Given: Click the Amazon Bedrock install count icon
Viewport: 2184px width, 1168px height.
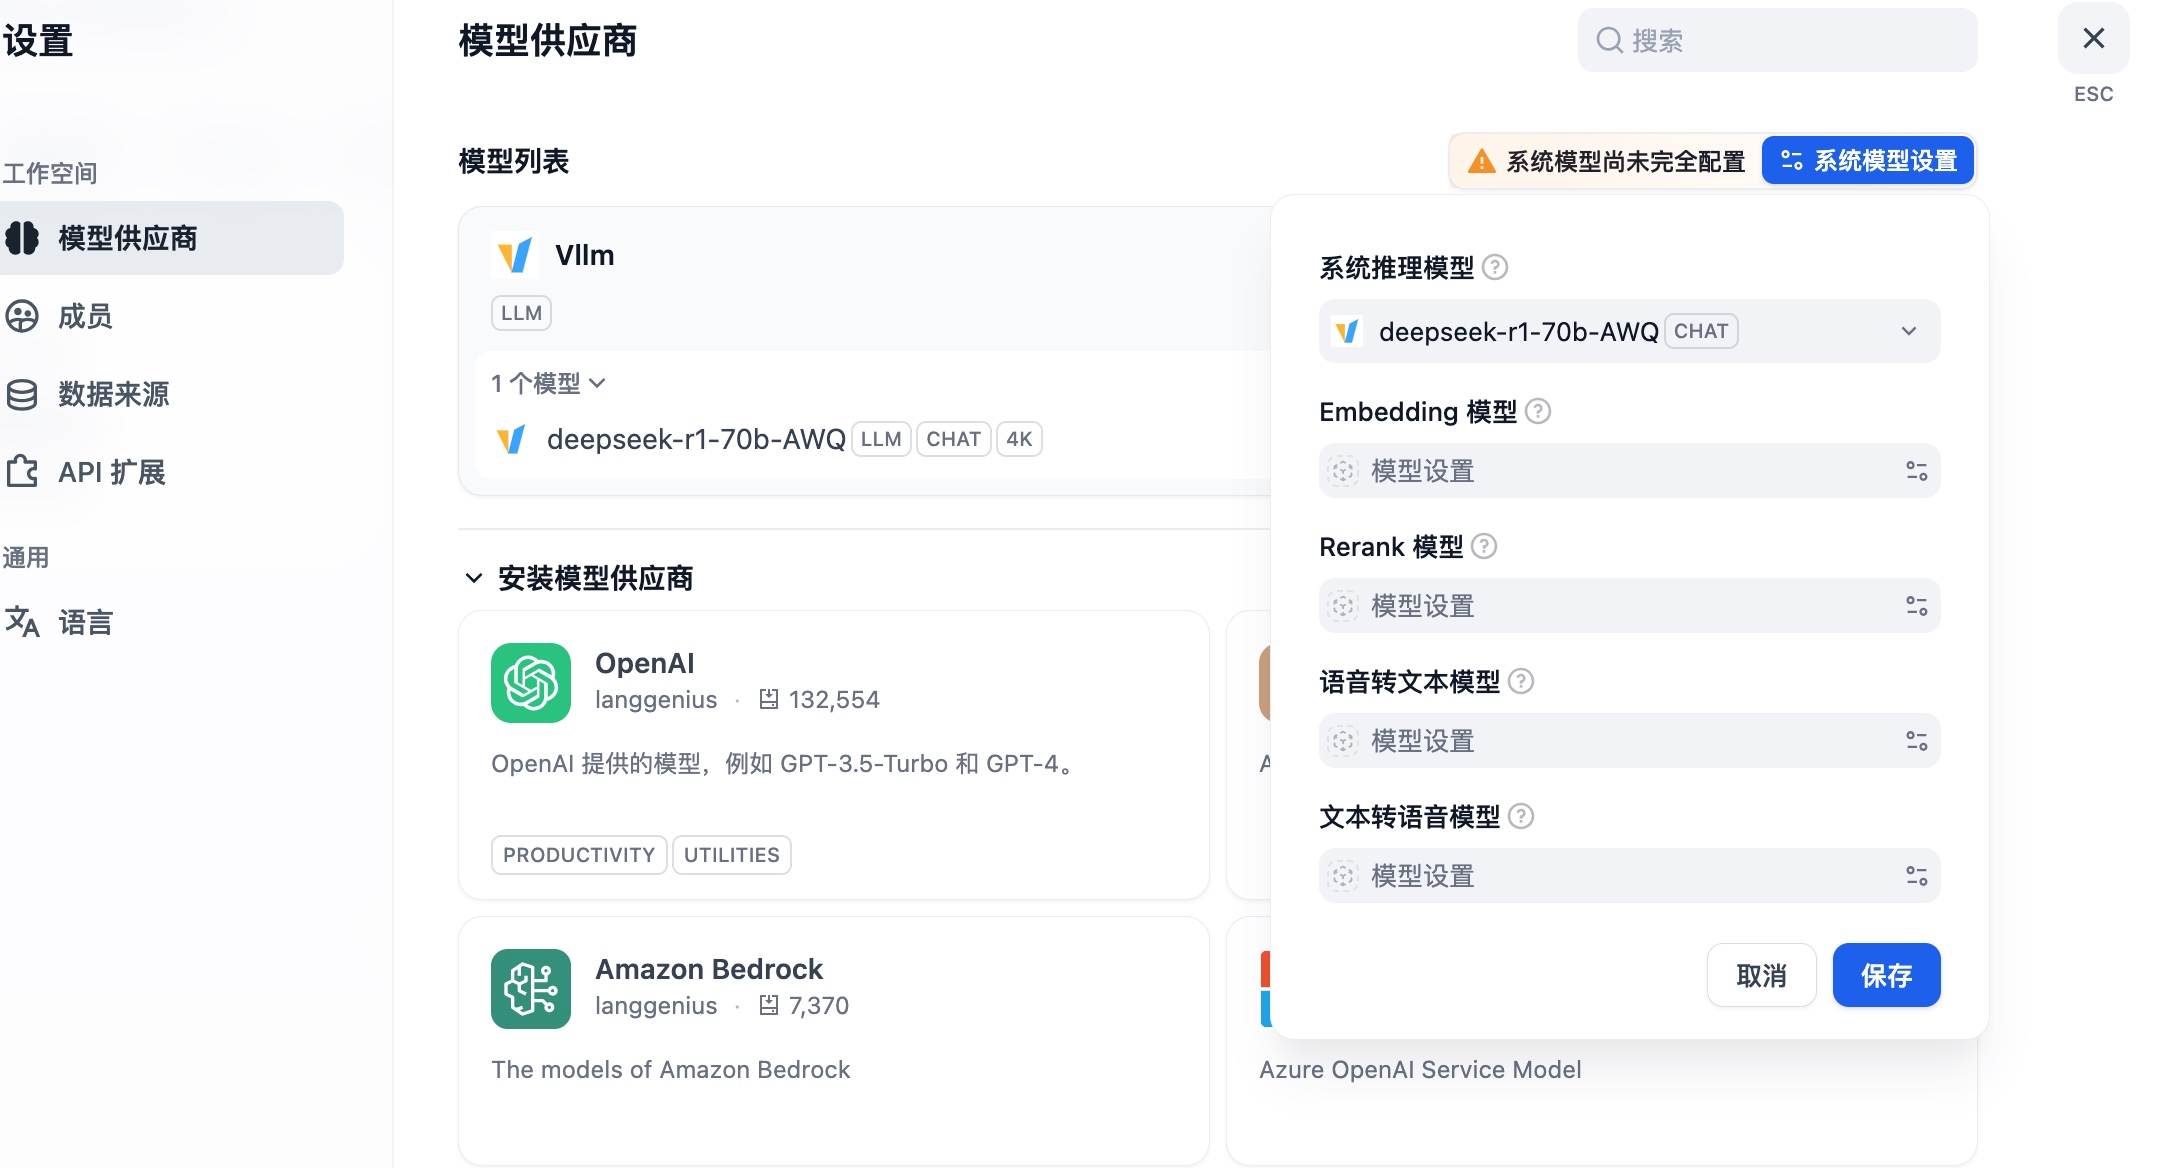Looking at the screenshot, I should (768, 1005).
